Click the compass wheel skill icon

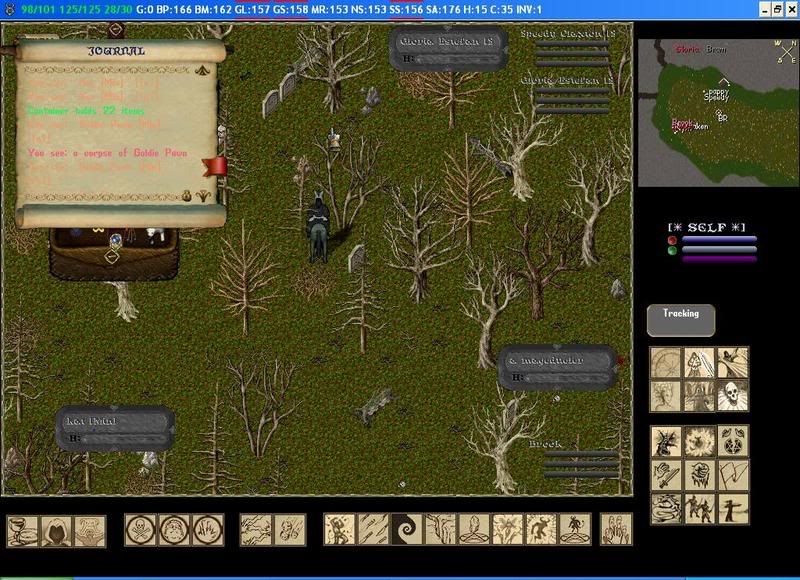[665, 362]
